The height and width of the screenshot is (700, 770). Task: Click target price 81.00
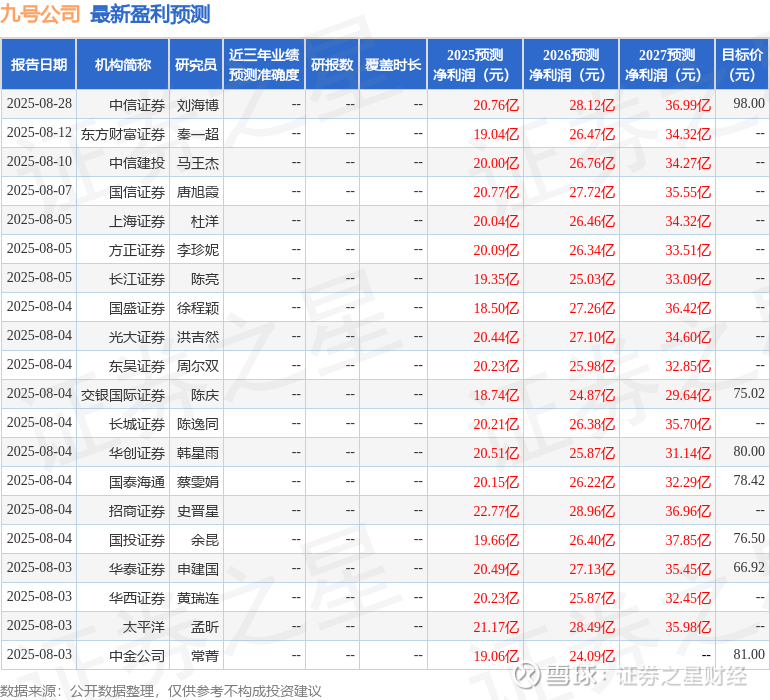749,654
